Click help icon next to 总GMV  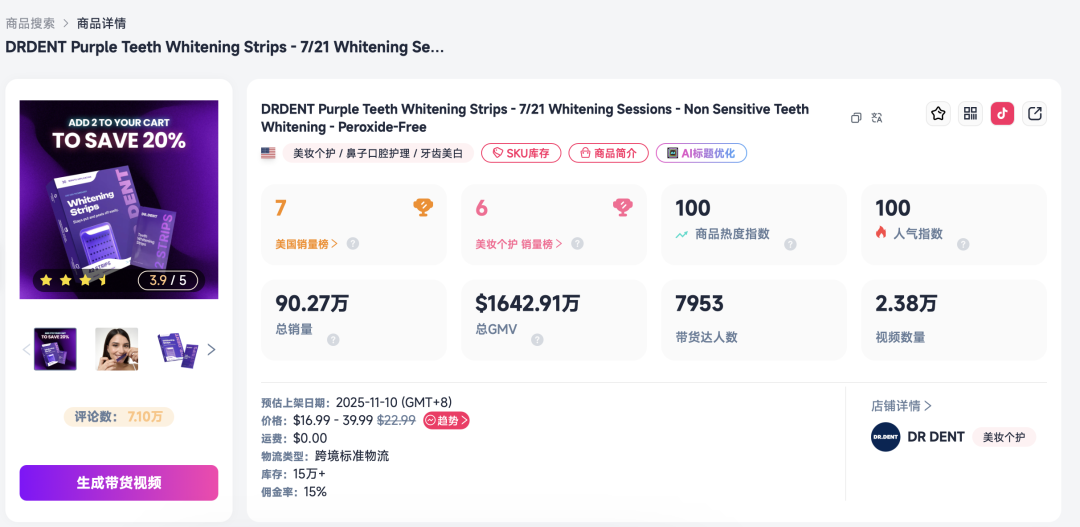point(537,340)
